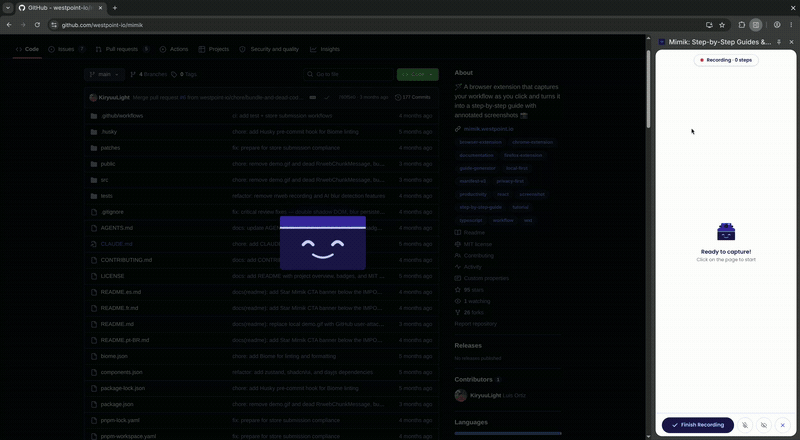
Task: Click the Go to file search field
Action: click(349, 74)
